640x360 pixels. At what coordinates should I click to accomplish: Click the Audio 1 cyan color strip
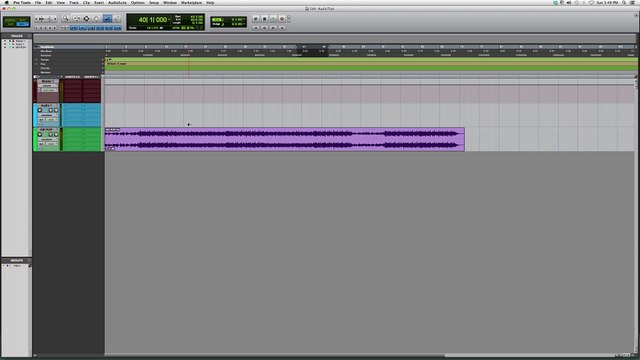pos(35,115)
